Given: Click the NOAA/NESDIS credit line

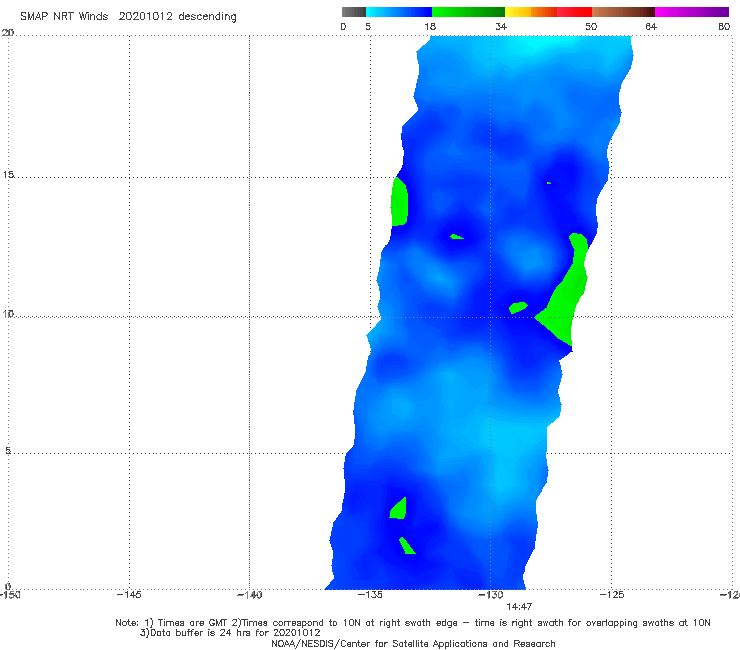Looking at the screenshot, I should click(x=413, y=643).
